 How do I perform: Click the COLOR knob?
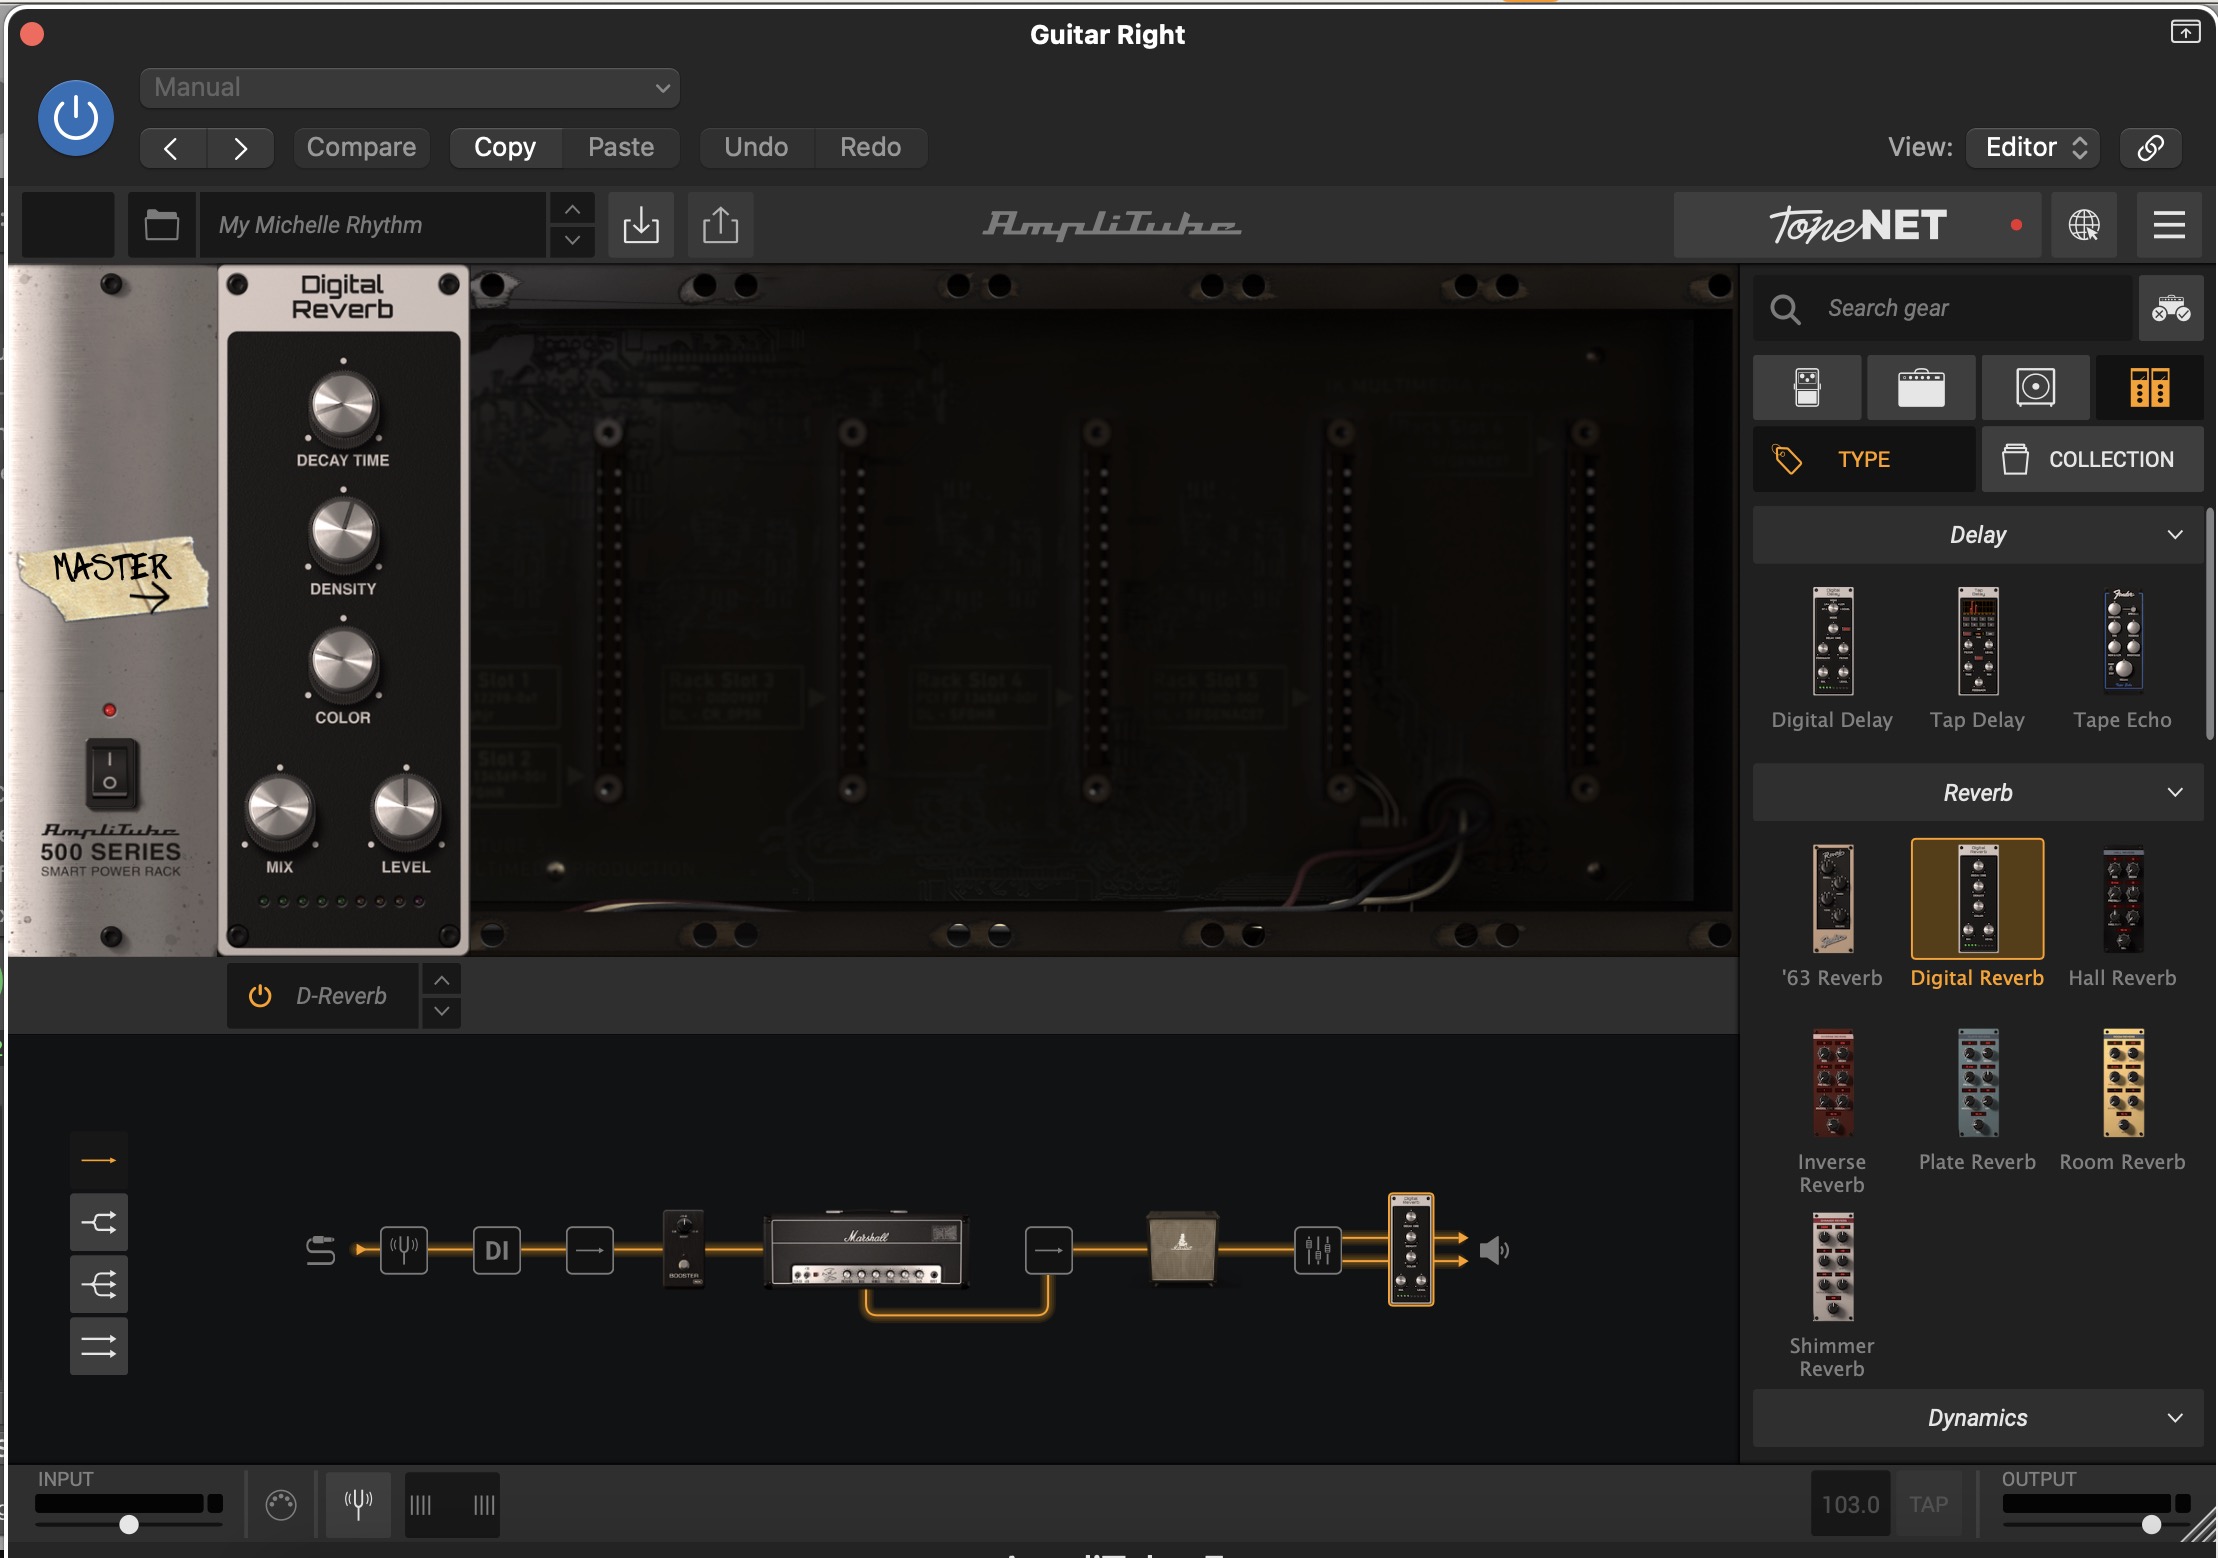point(343,662)
